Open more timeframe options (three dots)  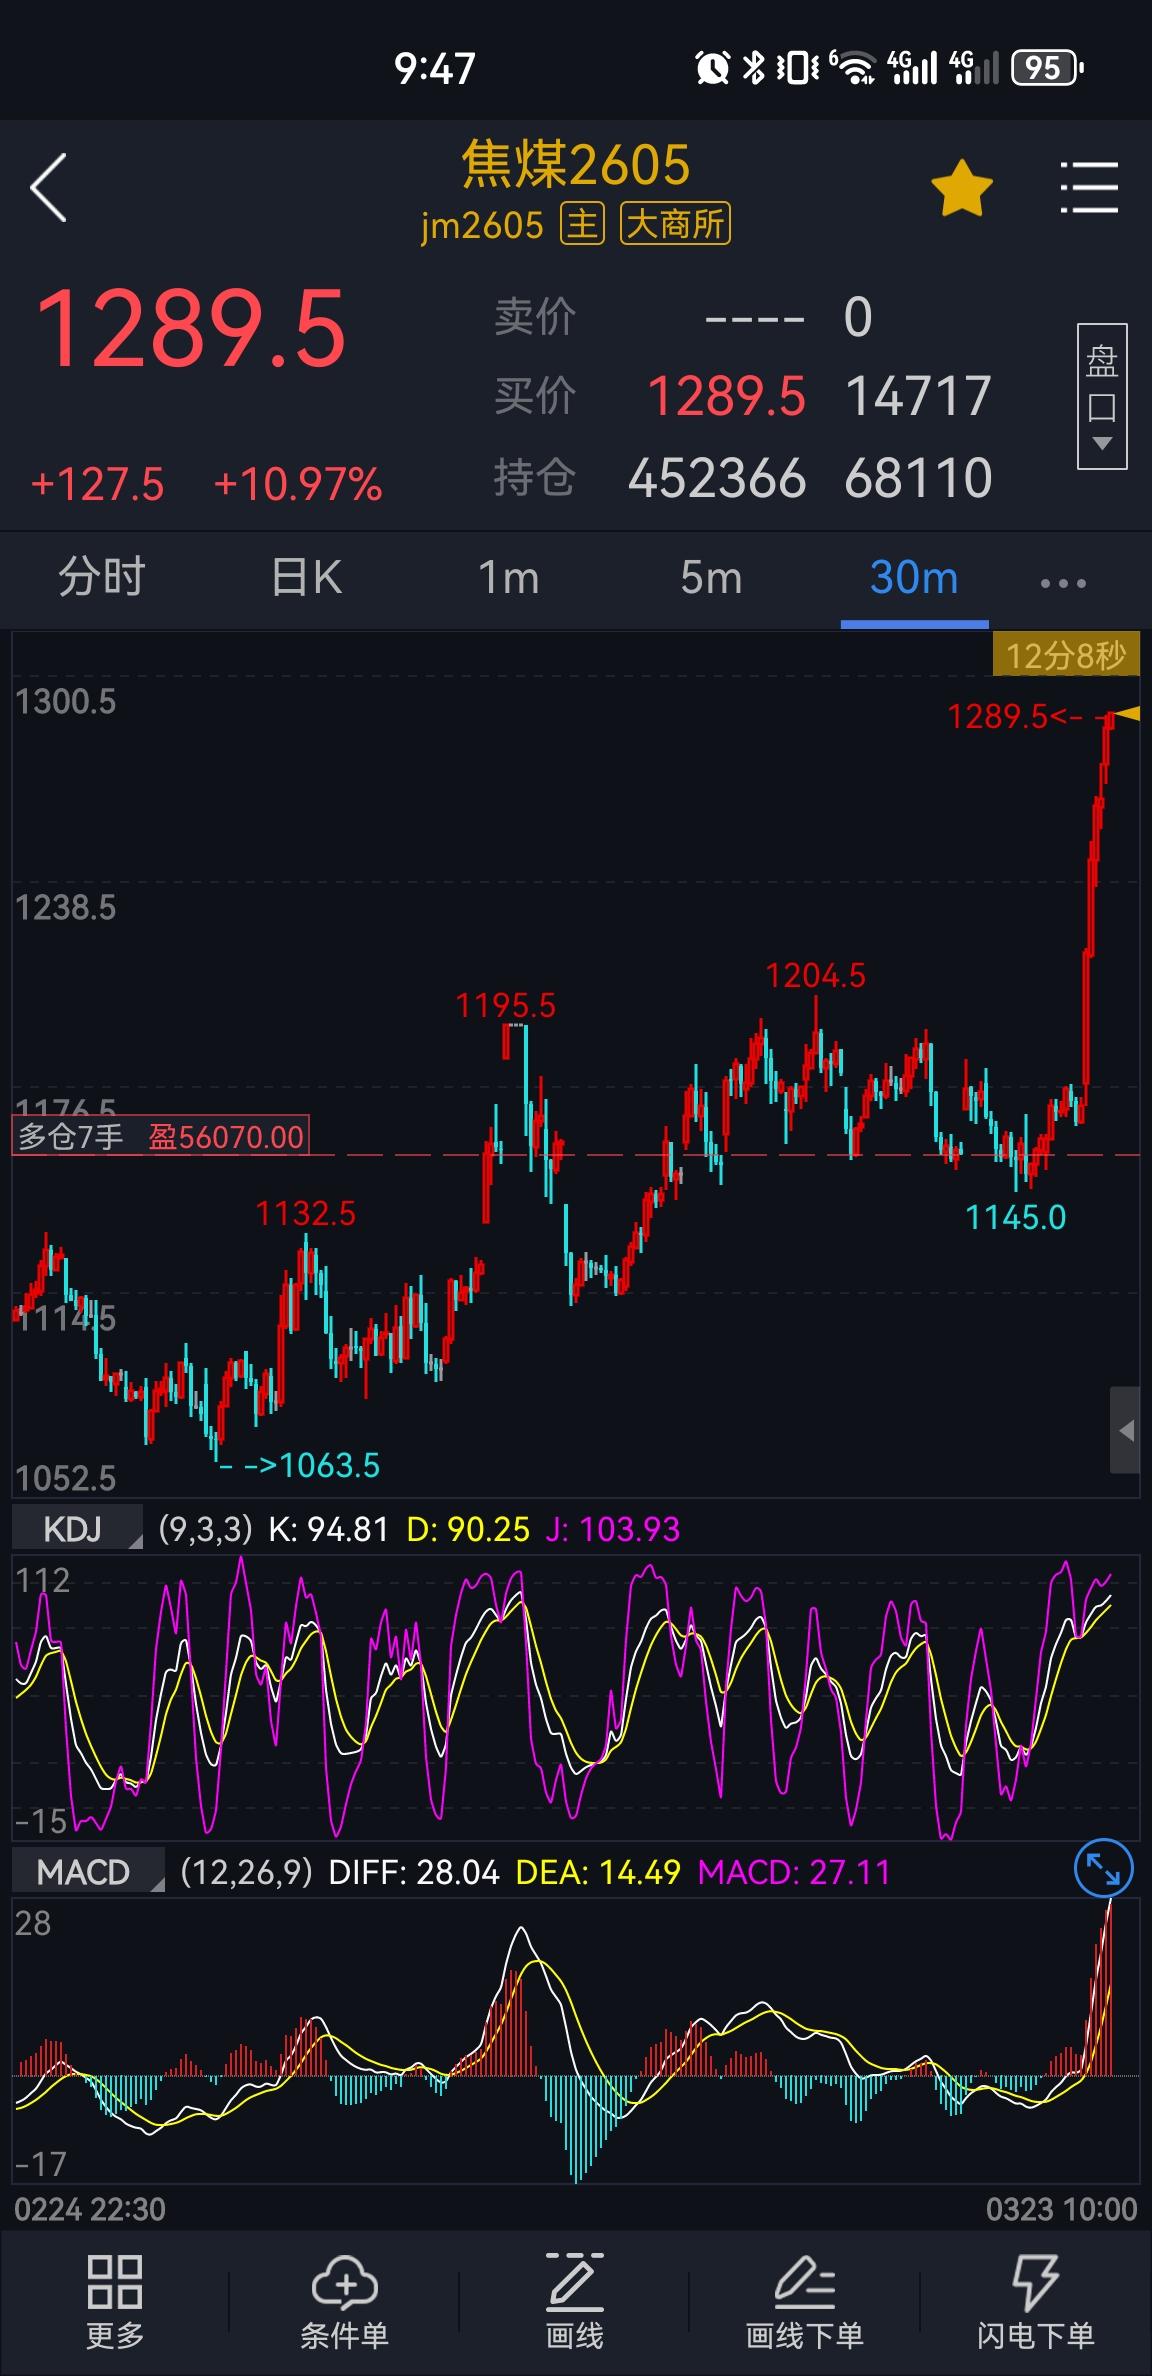1062,582
